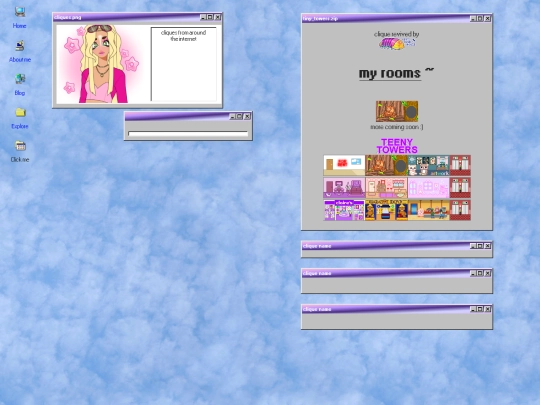Select the pink kitchen tower room

386,188
